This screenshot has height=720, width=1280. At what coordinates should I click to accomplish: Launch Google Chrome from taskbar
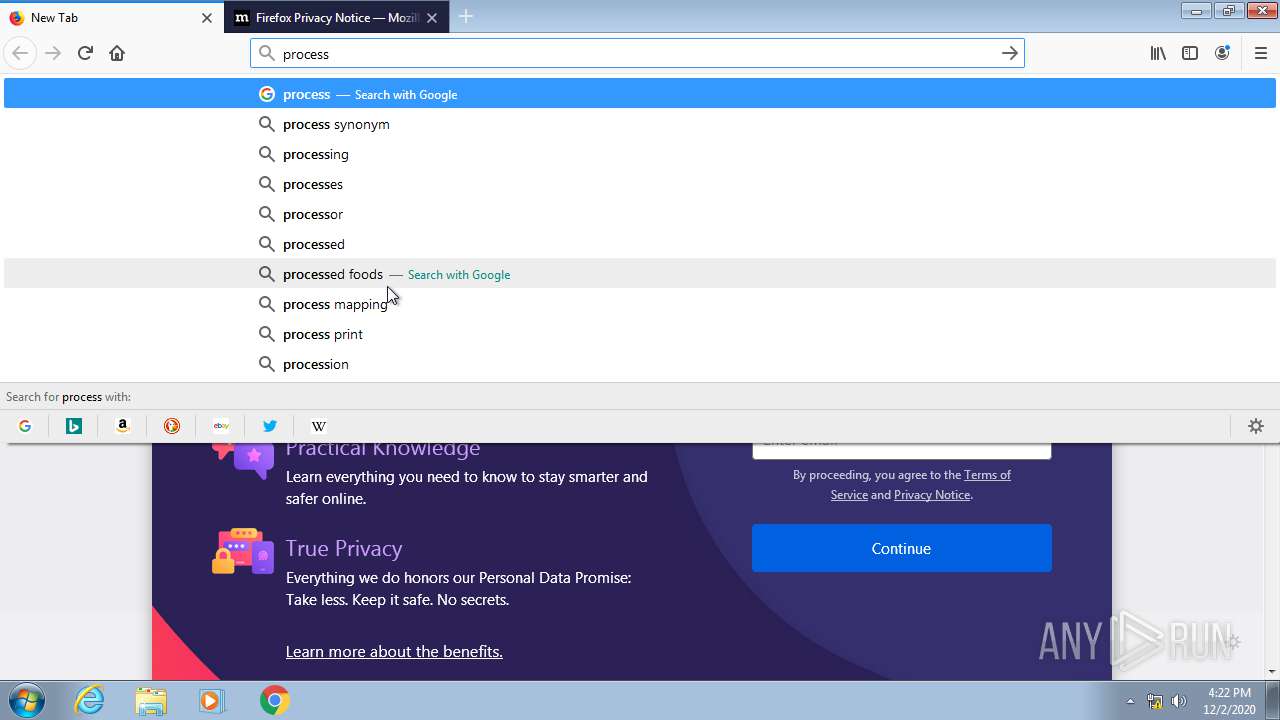pos(274,700)
